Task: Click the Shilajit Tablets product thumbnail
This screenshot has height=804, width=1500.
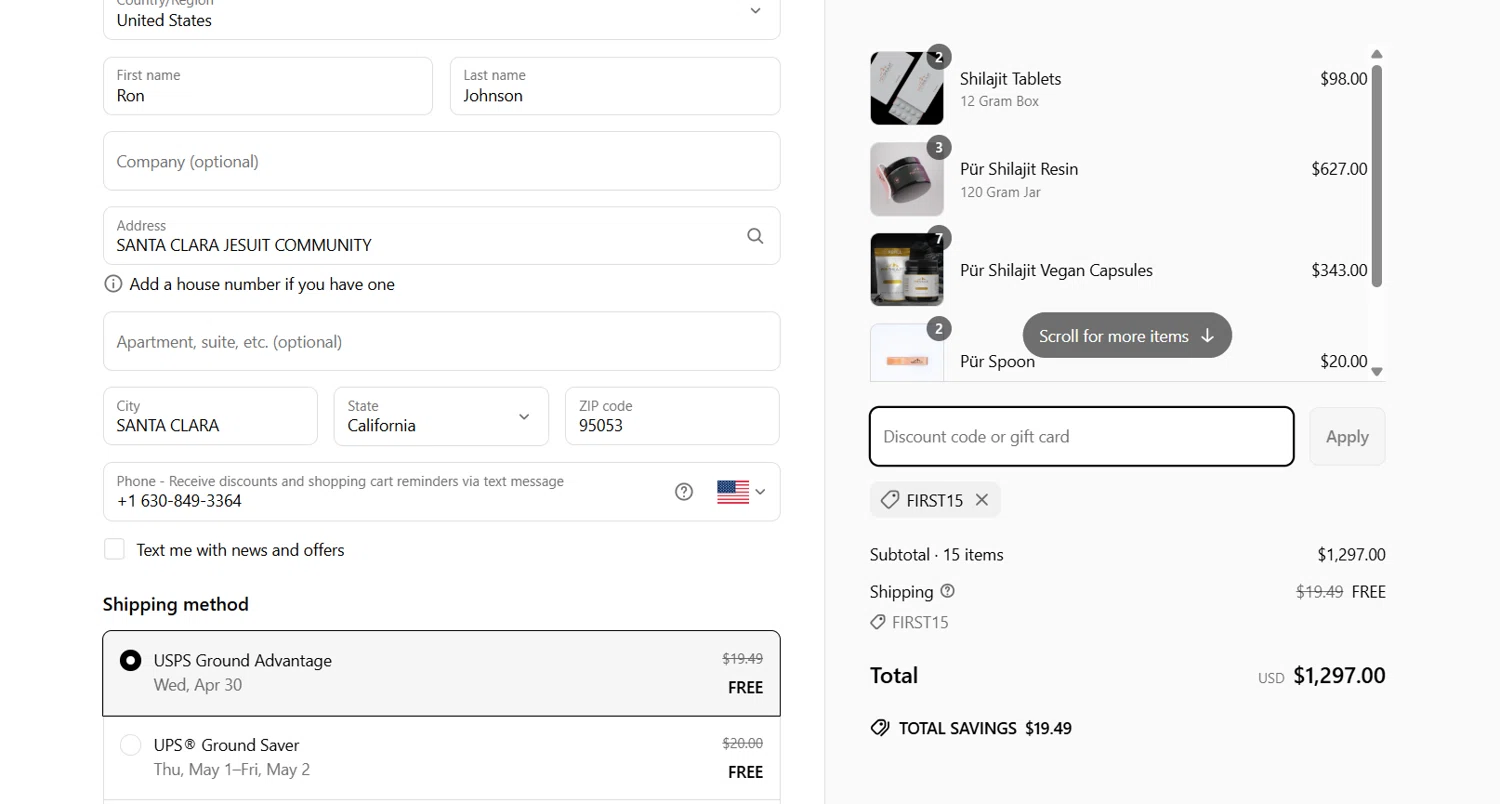Action: tap(907, 88)
